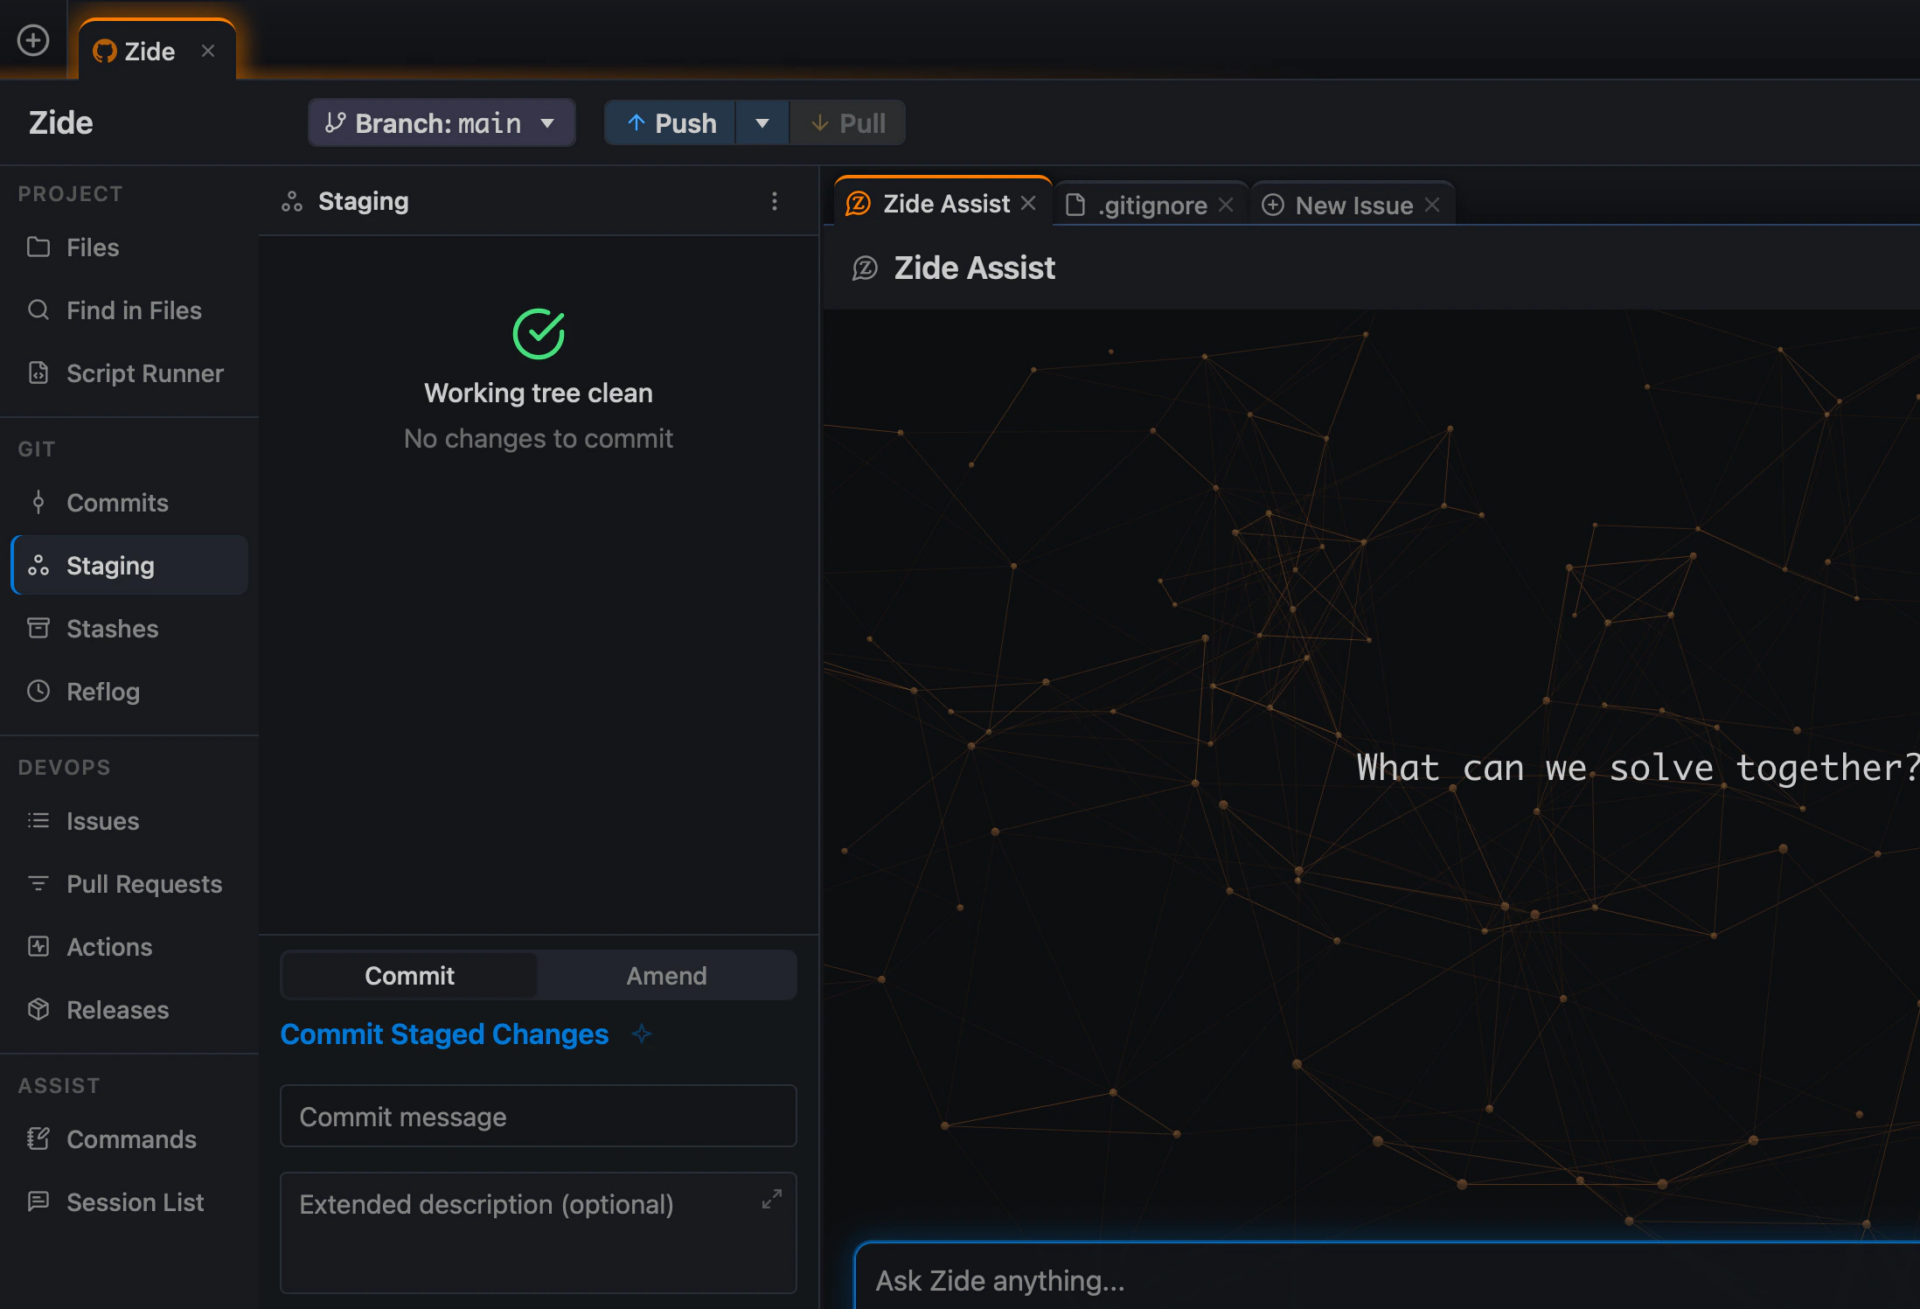The height and width of the screenshot is (1309, 1920).
Task: Click the AI sparkle generate message icon
Action: click(x=642, y=1034)
